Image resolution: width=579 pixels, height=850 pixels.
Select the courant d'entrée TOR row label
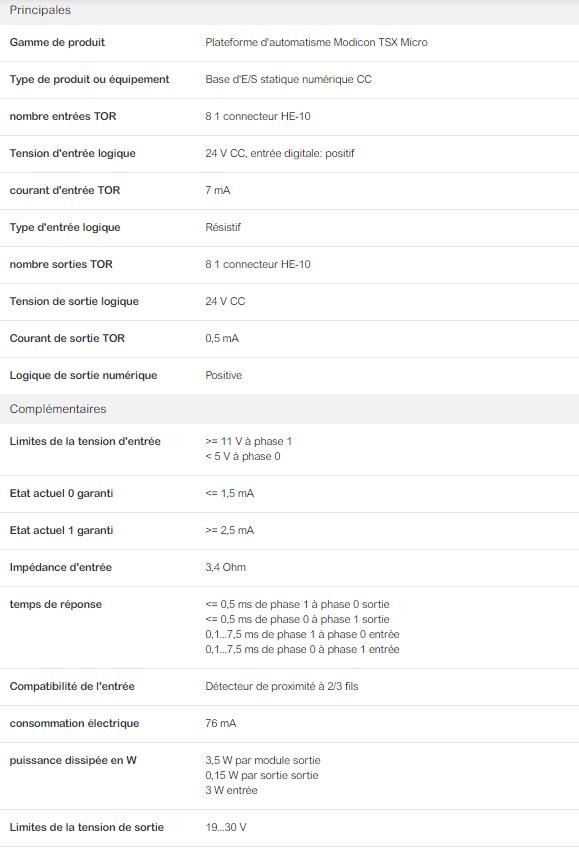65,190
